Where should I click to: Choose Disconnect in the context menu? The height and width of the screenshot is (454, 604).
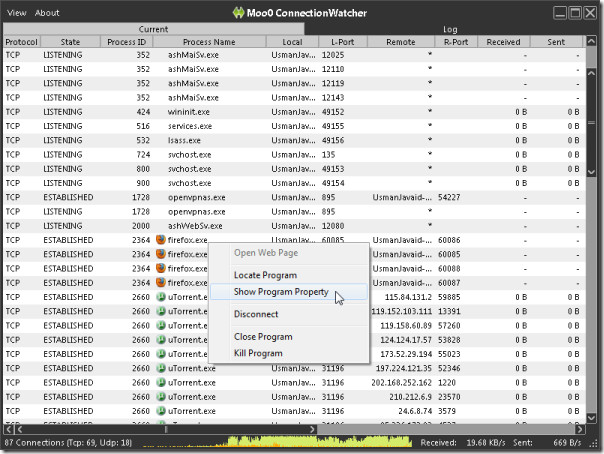click(x=256, y=314)
